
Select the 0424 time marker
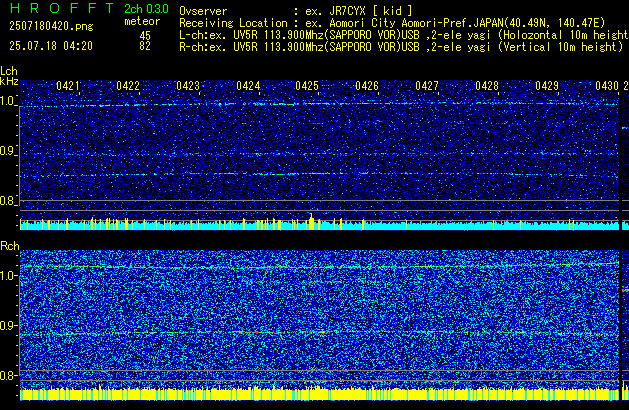pos(248,86)
